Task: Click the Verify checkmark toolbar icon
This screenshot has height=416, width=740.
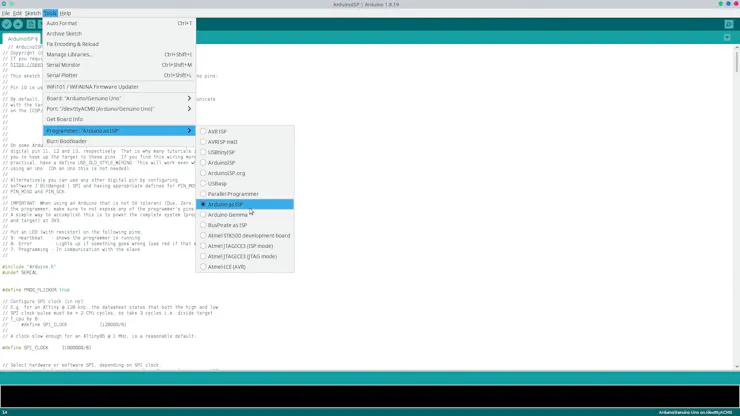Action: [x=7, y=24]
